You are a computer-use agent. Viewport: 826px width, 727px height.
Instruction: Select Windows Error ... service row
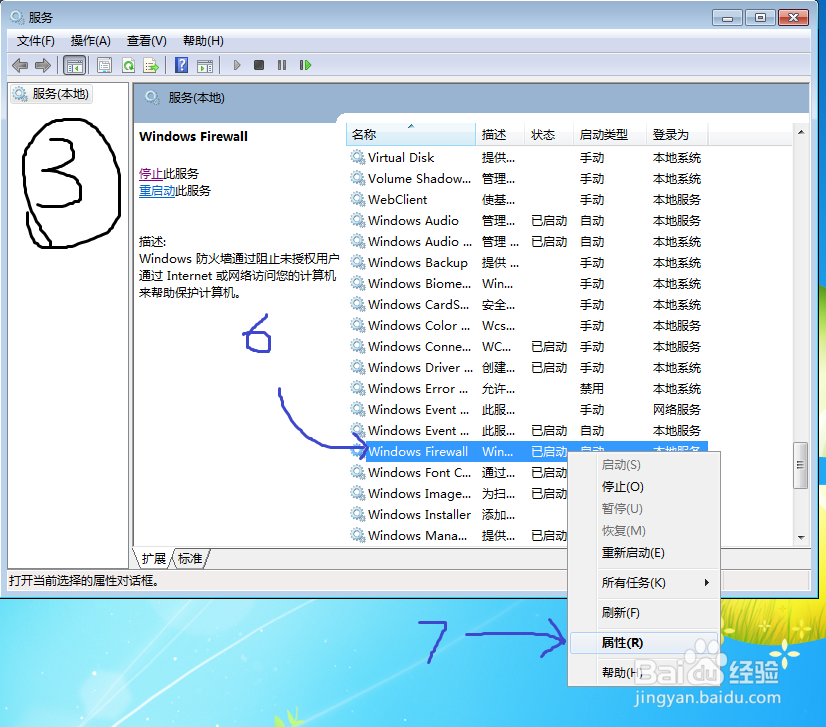tap(527, 388)
